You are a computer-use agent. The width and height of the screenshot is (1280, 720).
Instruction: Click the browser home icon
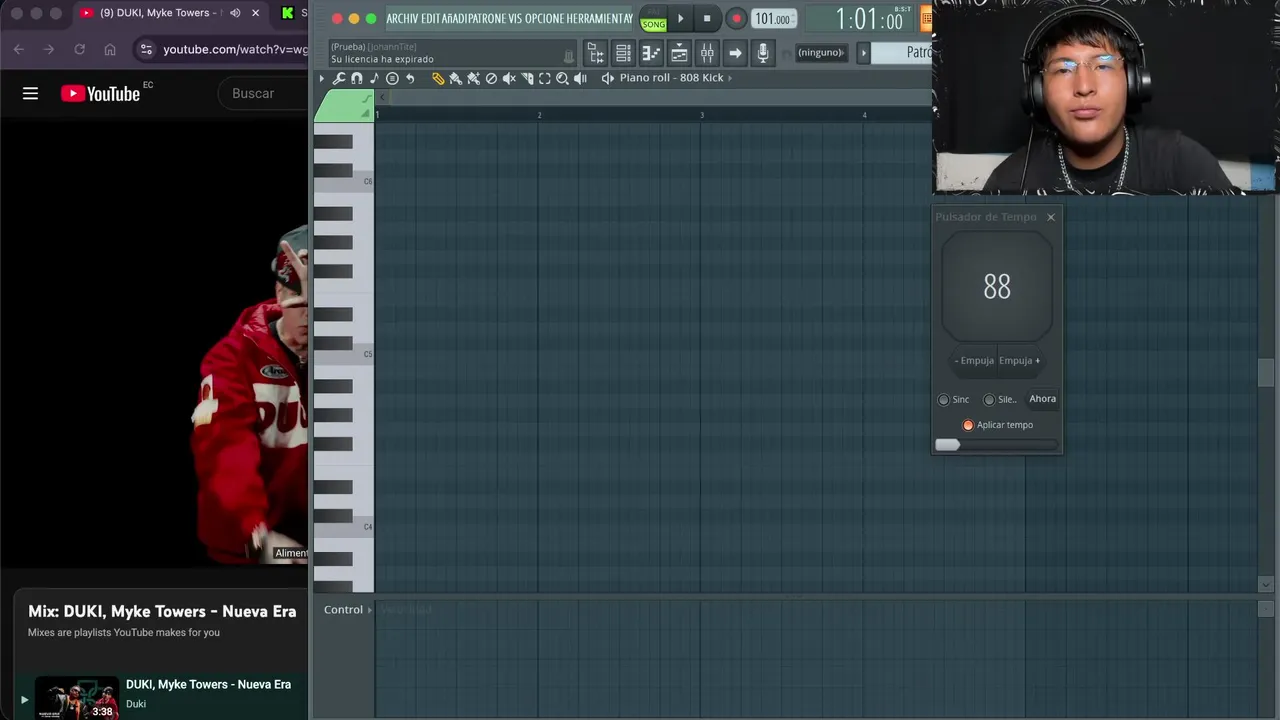pos(110,49)
